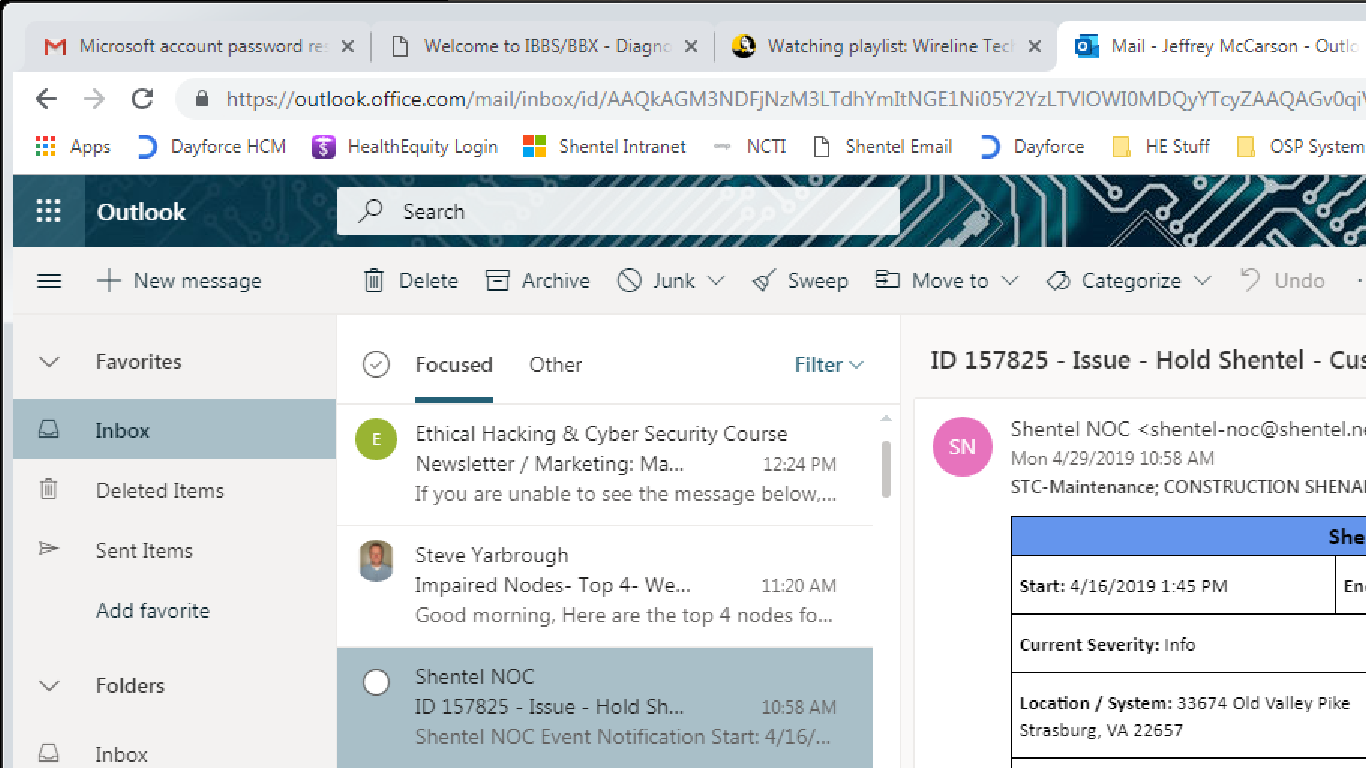Click the Delete trash can icon
The image size is (1366, 768).
tap(374, 281)
